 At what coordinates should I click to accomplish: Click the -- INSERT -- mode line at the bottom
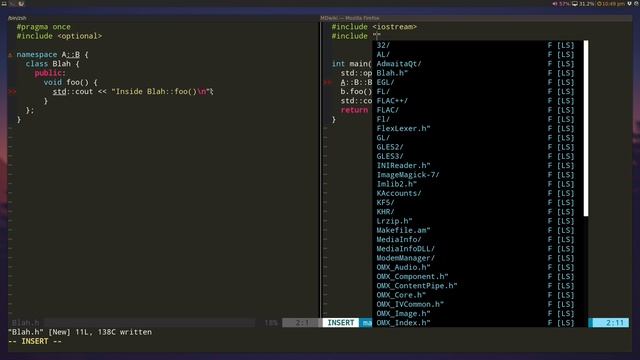(x=35, y=341)
